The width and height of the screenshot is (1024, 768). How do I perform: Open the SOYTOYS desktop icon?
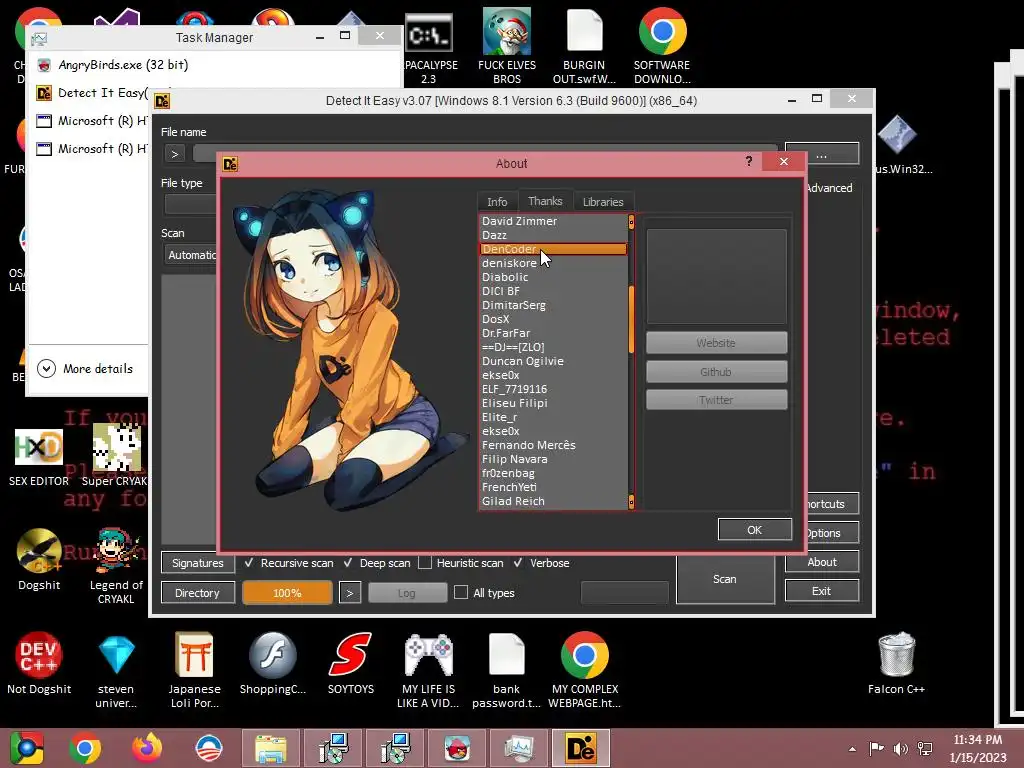[351, 663]
